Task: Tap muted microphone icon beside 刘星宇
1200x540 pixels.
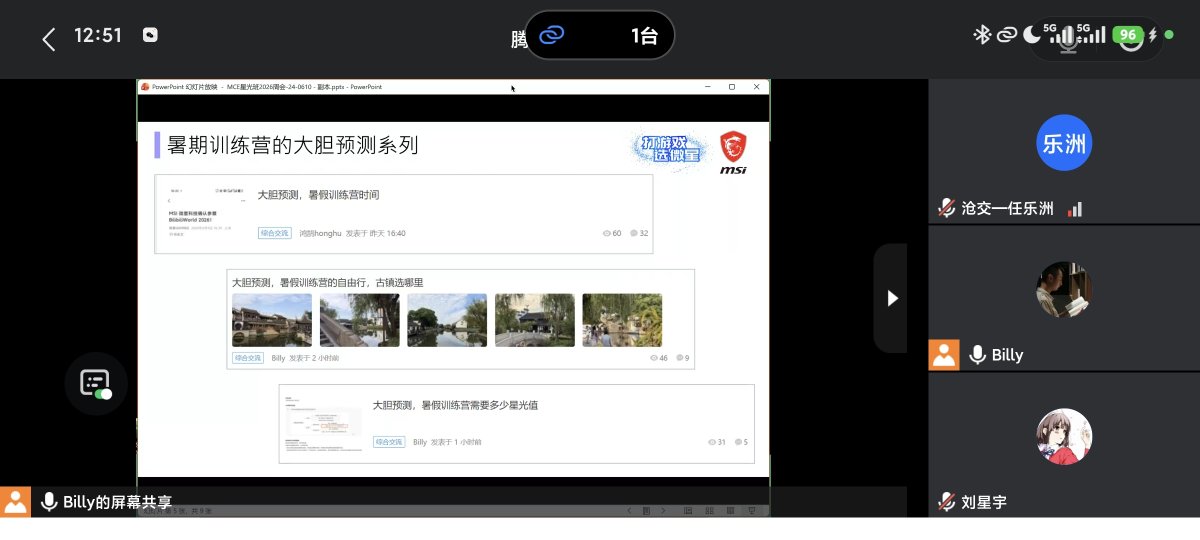Action: [946, 502]
